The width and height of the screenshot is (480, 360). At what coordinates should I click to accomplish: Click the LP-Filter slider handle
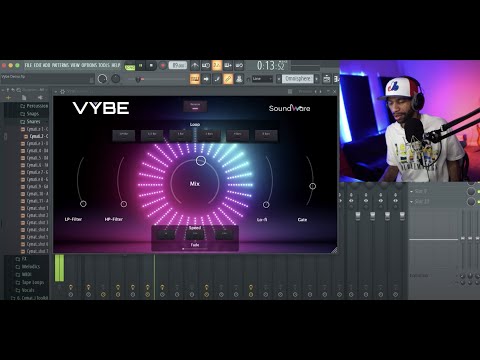tap(83, 204)
